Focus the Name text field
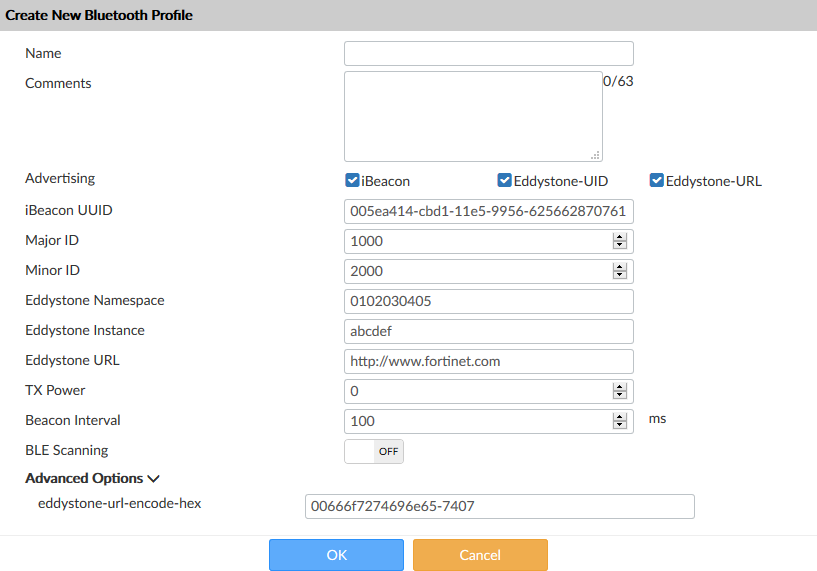Screen dimensions: 817x571 click(x=488, y=53)
